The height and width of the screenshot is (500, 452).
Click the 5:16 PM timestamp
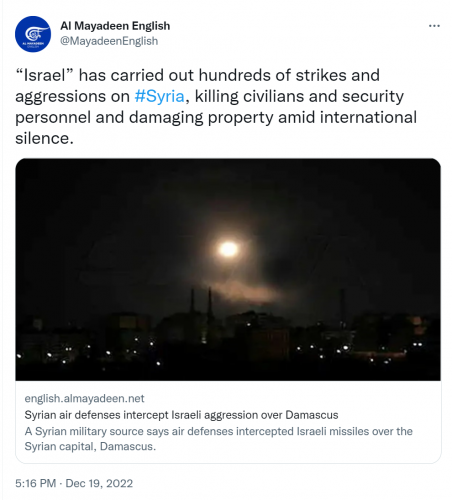point(36,483)
